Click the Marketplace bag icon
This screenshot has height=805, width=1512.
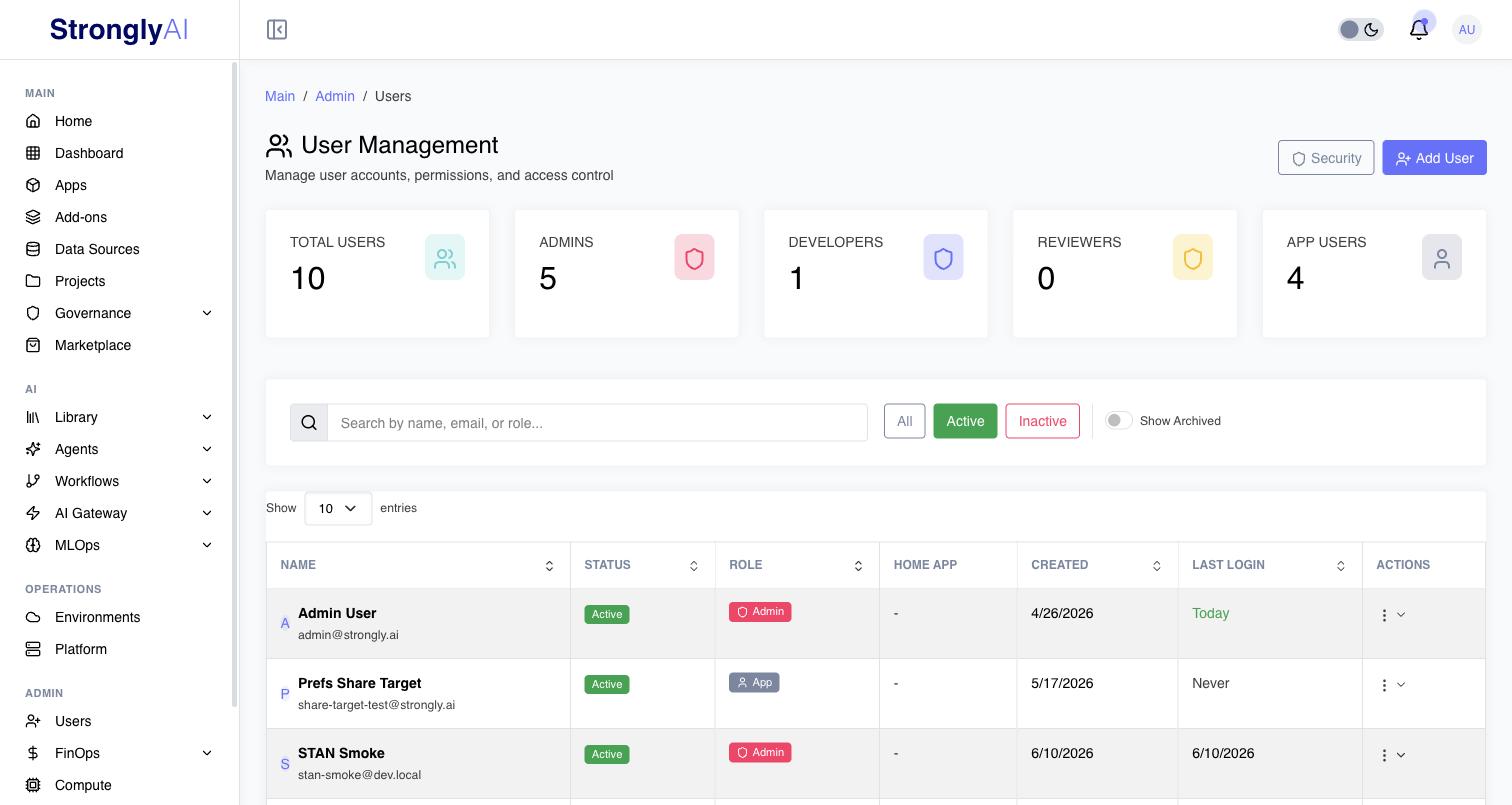pos(33,345)
